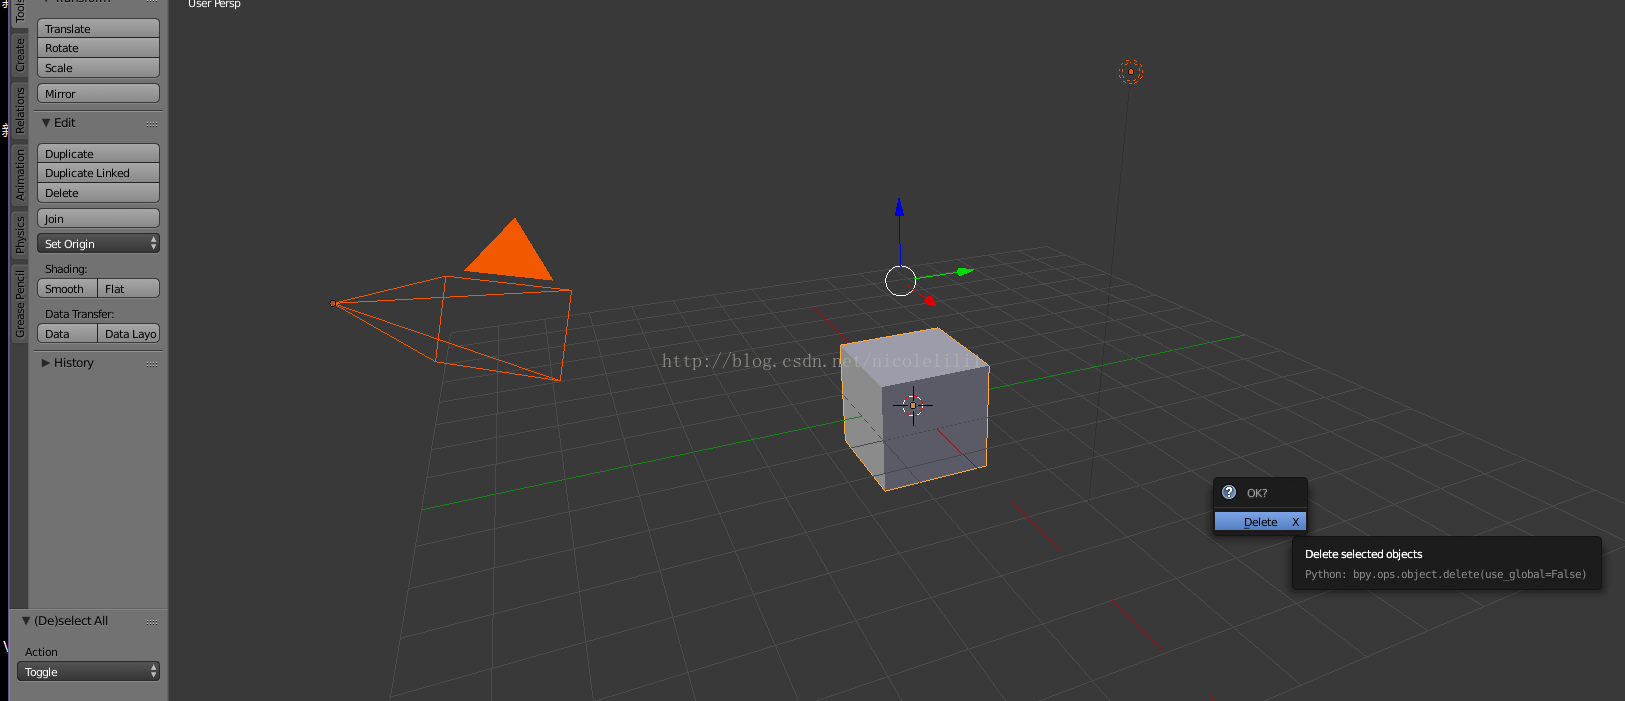The width and height of the screenshot is (1625, 701).
Task: Click the green Y-axis manipulator arrow
Action: point(964,271)
